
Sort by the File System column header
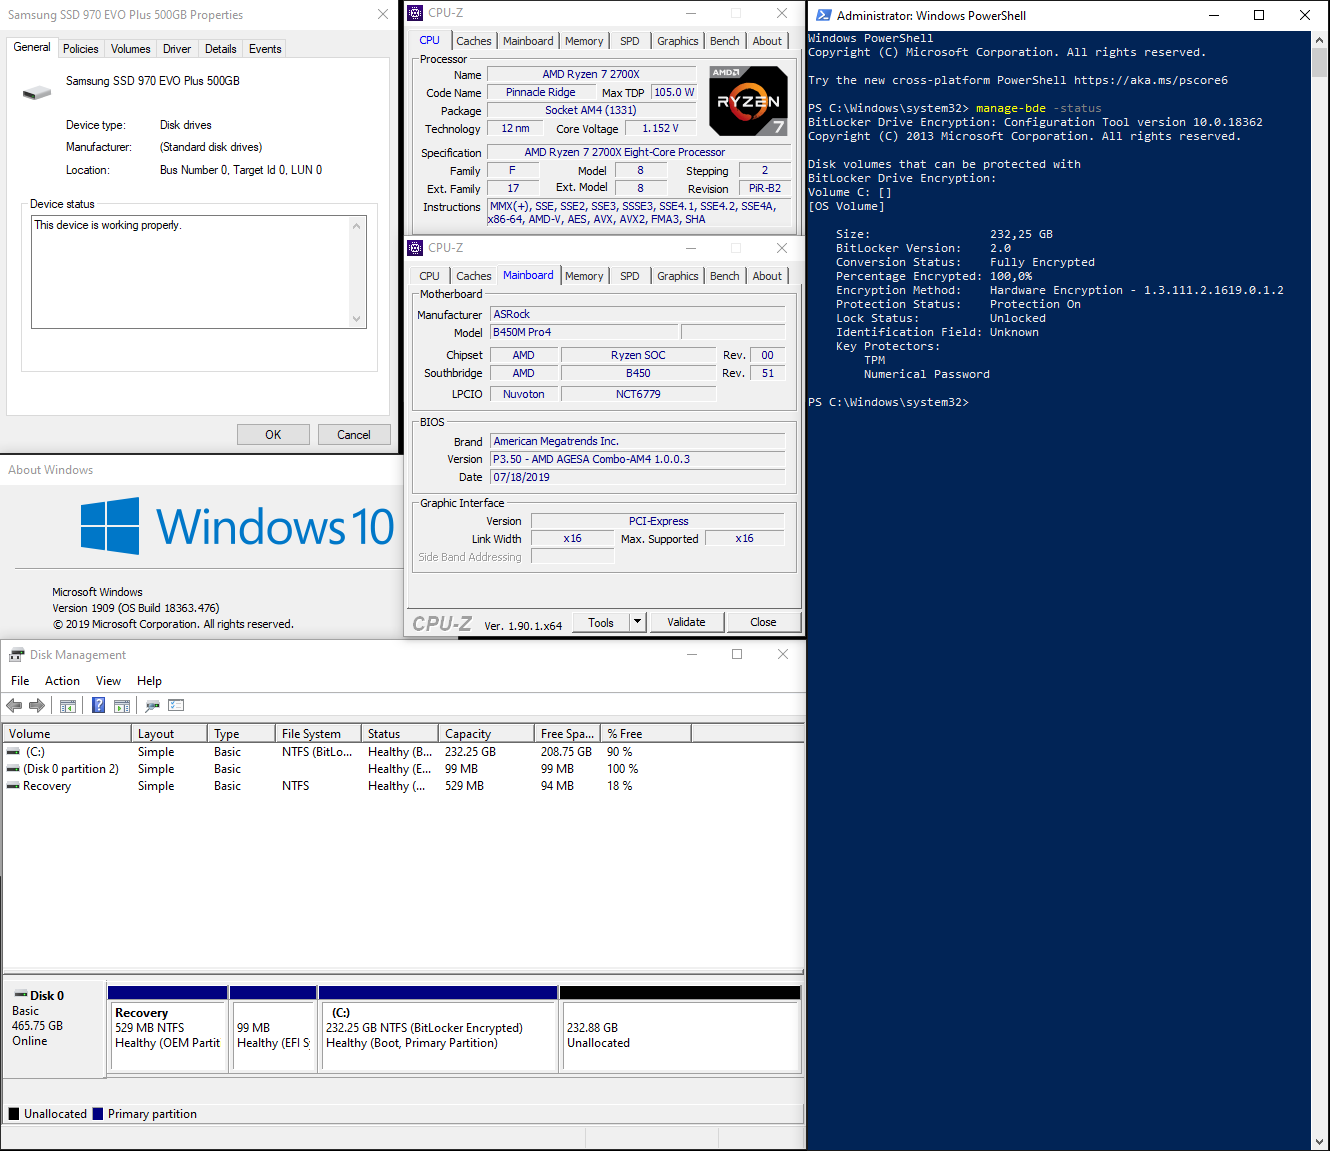tap(318, 734)
